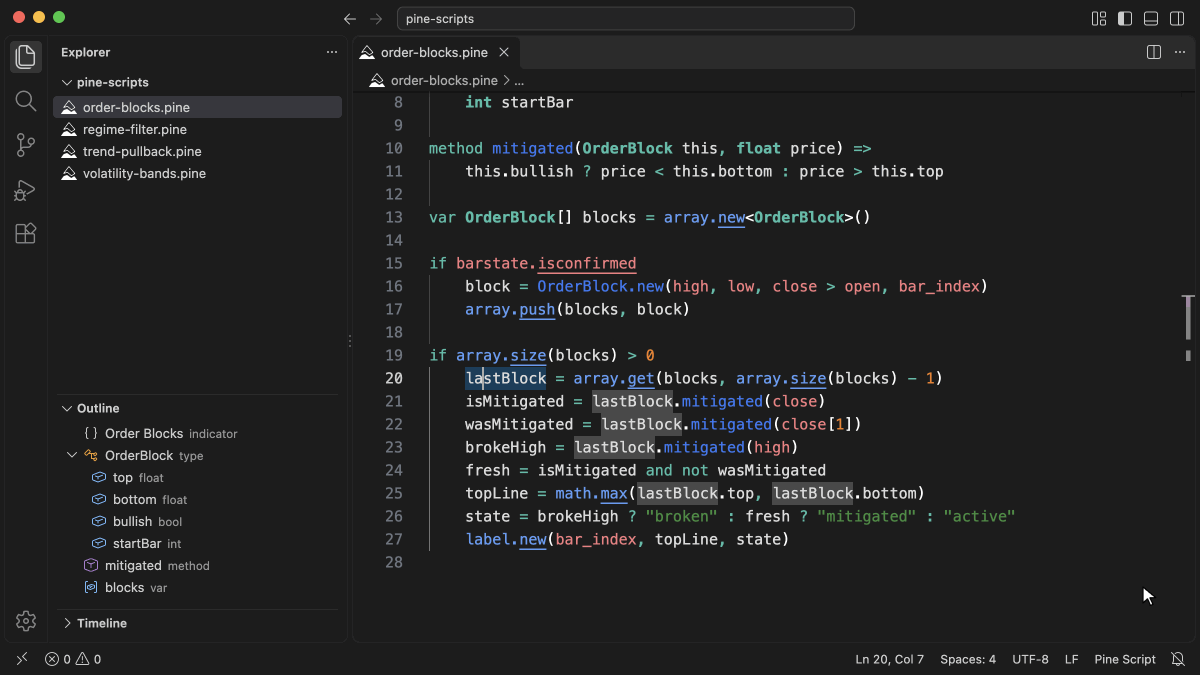Click the volatility-bands.pine file icon
The height and width of the screenshot is (675, 1200).
[x=69, y=173]
